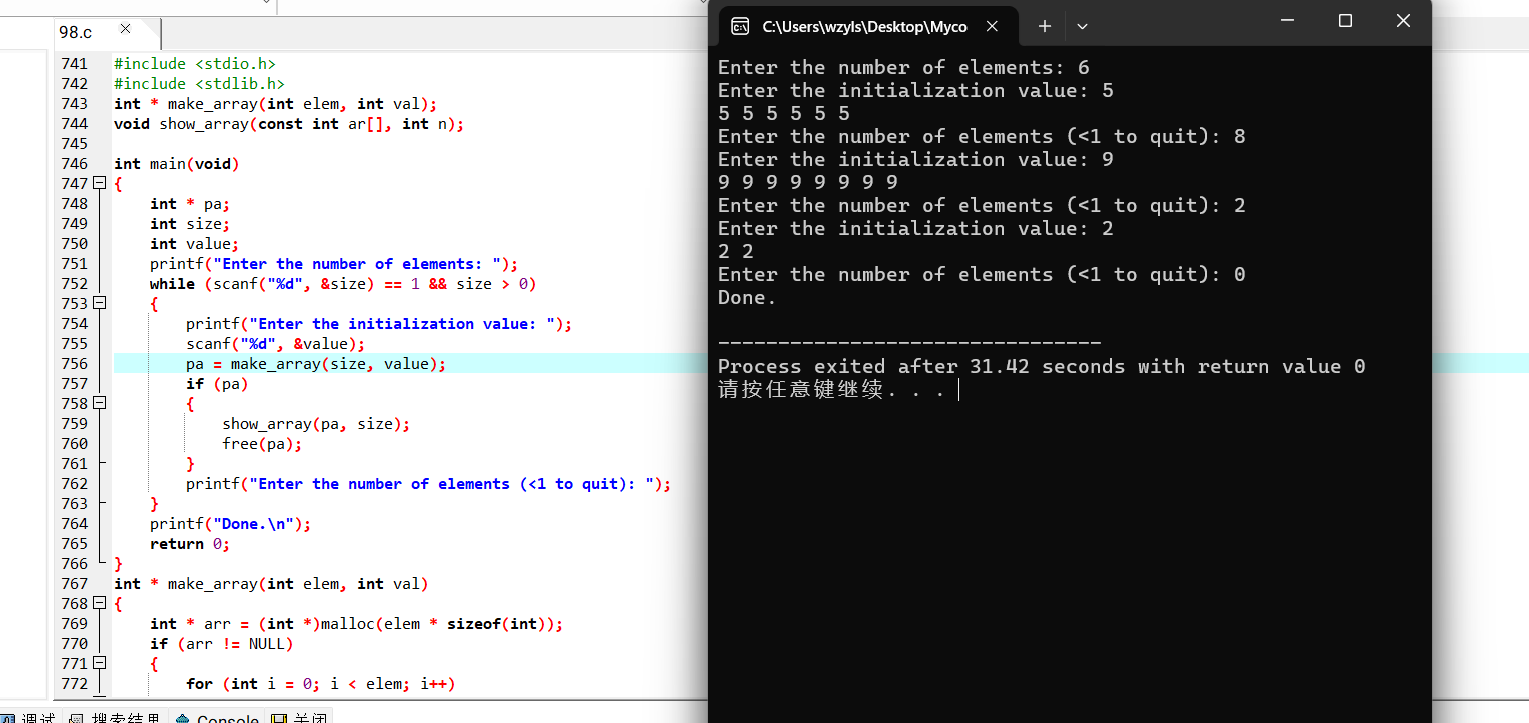Viewport: 1529px width, 723px height.
Task: Click the void show_array prototype line
Action: (289, 124)
